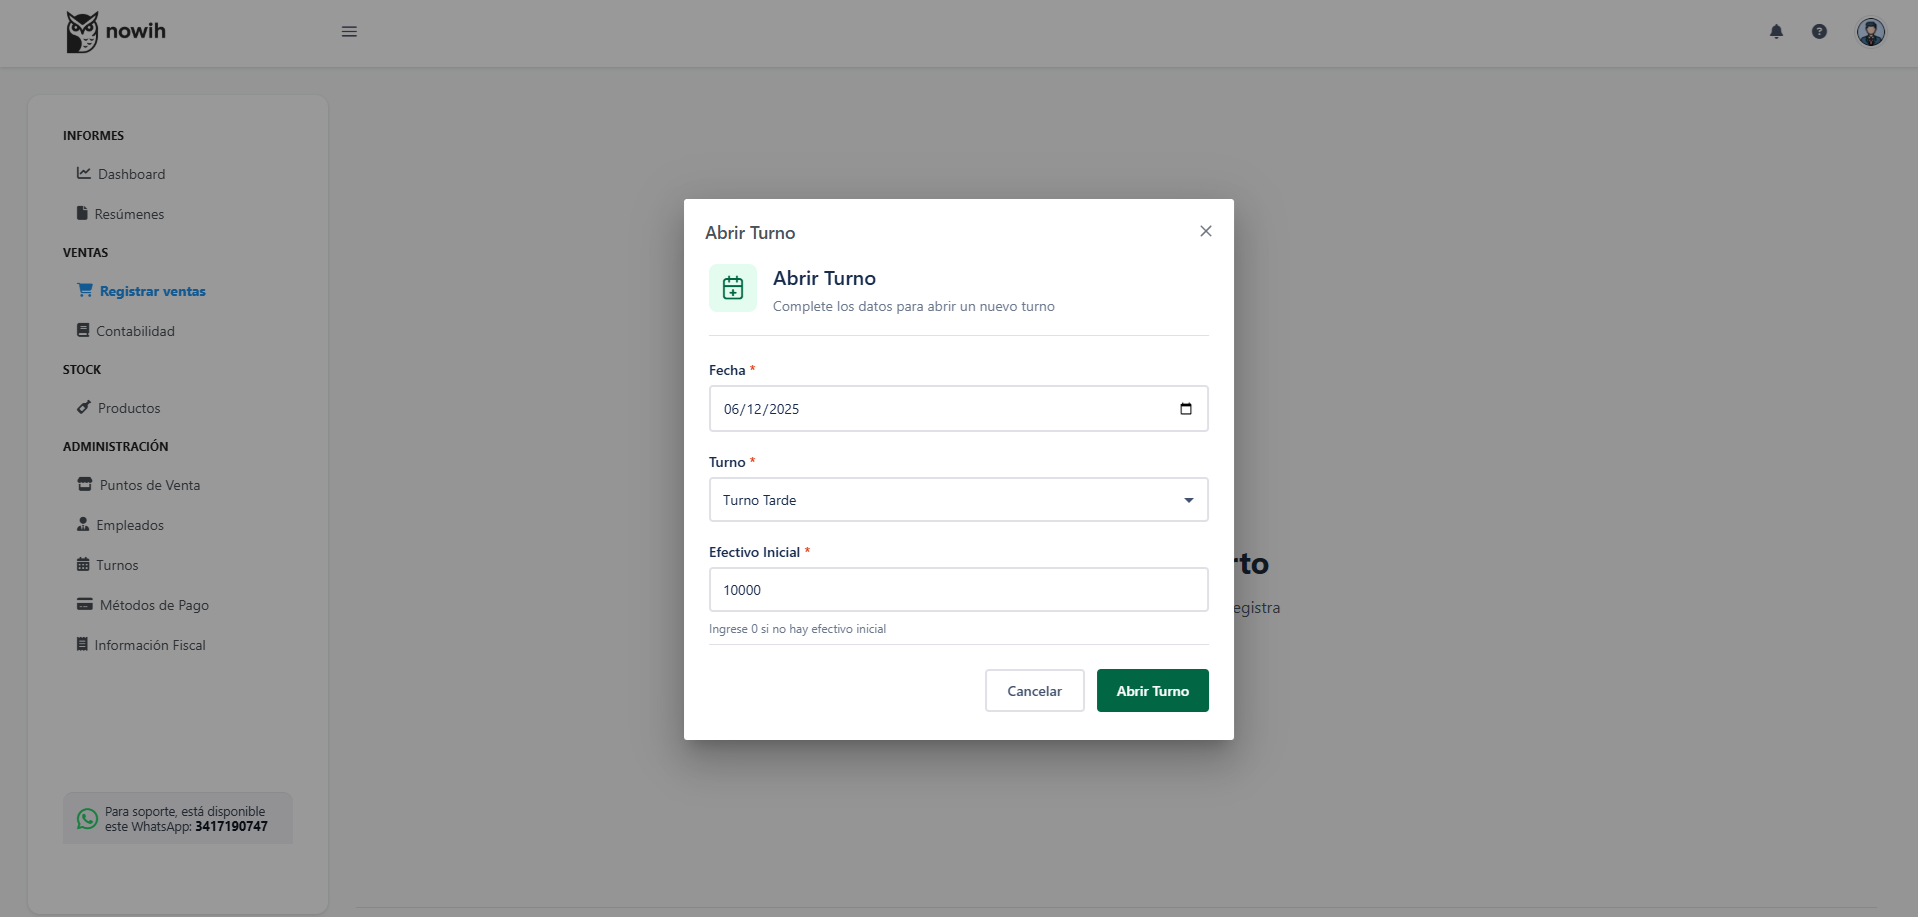
Task: Toggle the hamburger sidebar menu
Action: tap(349, 32)
